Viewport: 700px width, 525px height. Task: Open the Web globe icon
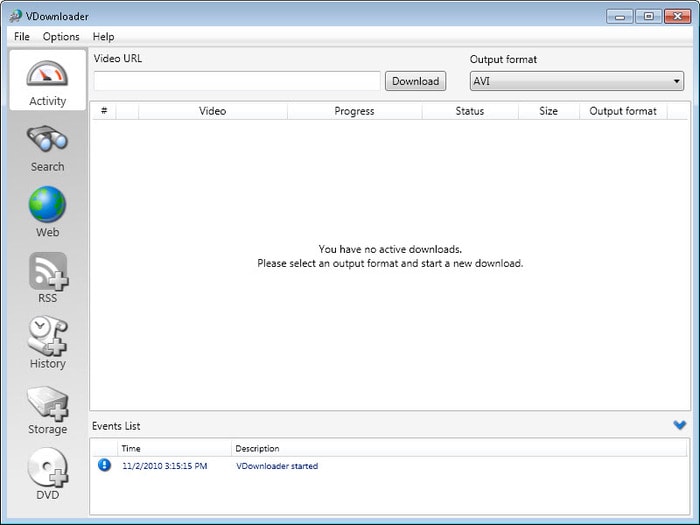tap(47, 204)
